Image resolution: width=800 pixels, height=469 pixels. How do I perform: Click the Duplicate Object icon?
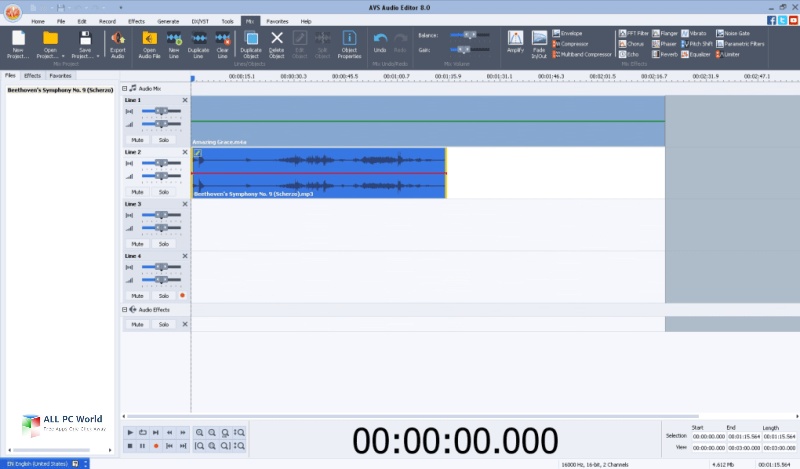(x=250, y=43)
